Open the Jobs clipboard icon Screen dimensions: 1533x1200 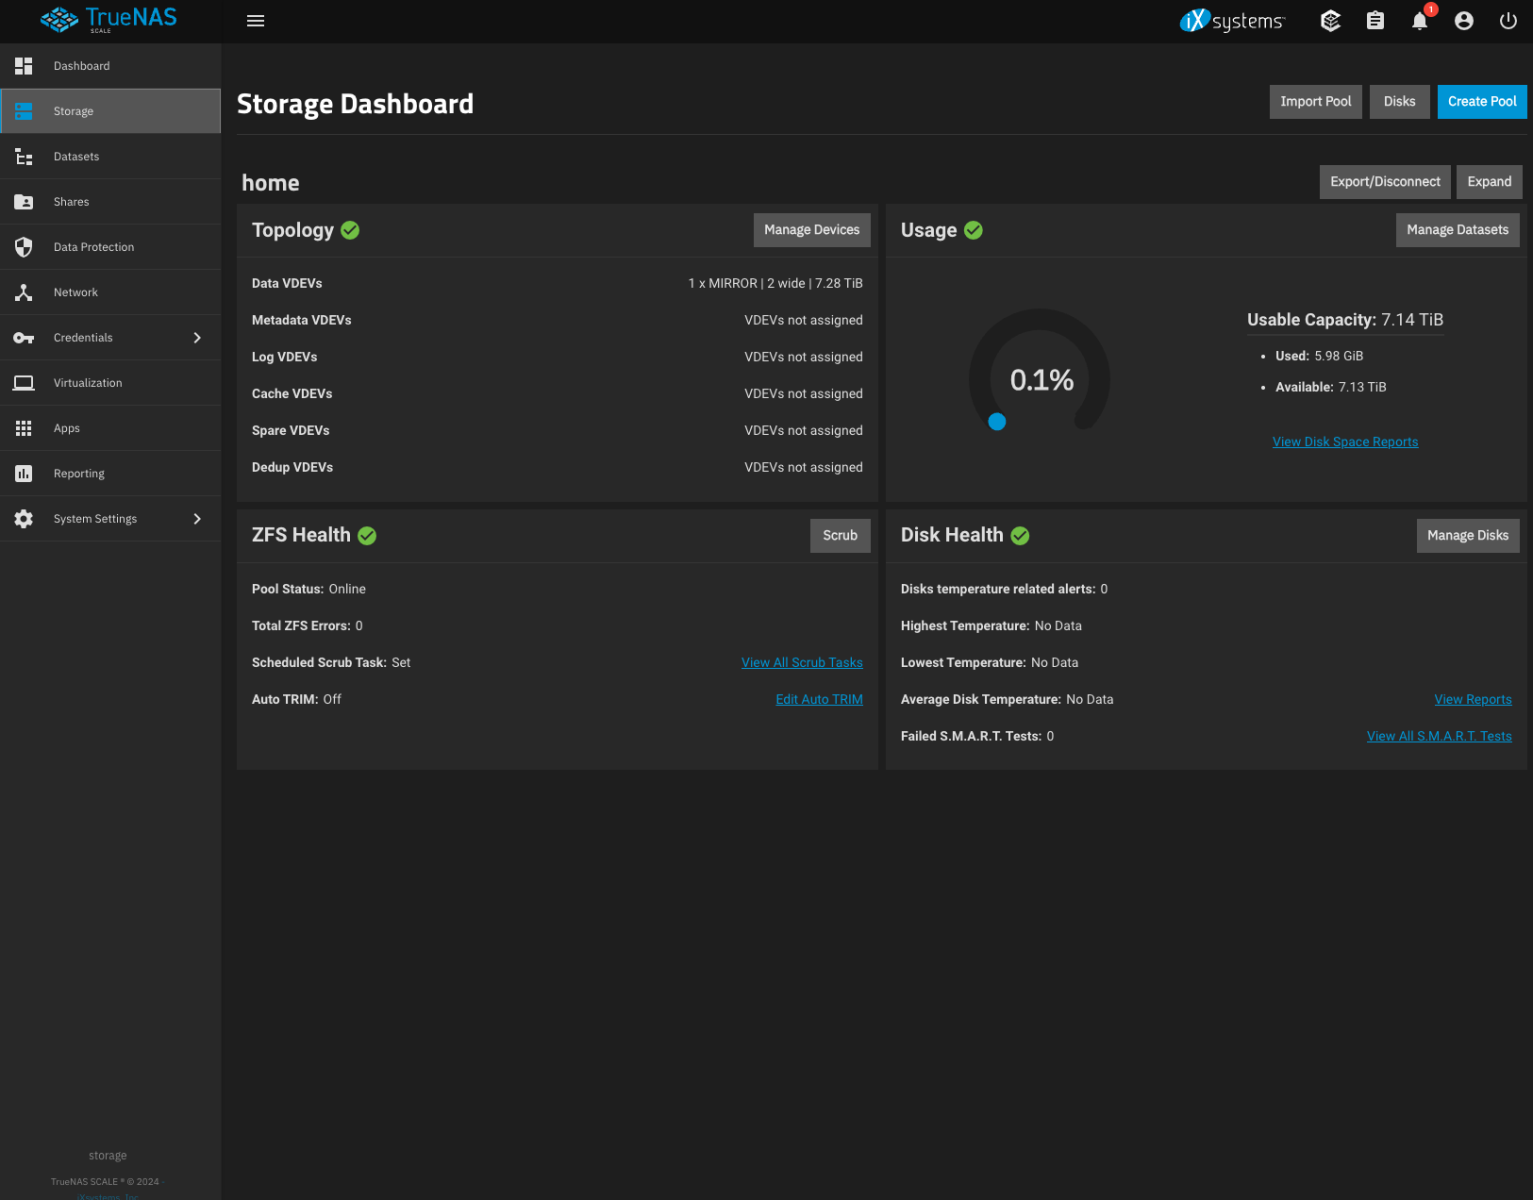pos(1375,21)
